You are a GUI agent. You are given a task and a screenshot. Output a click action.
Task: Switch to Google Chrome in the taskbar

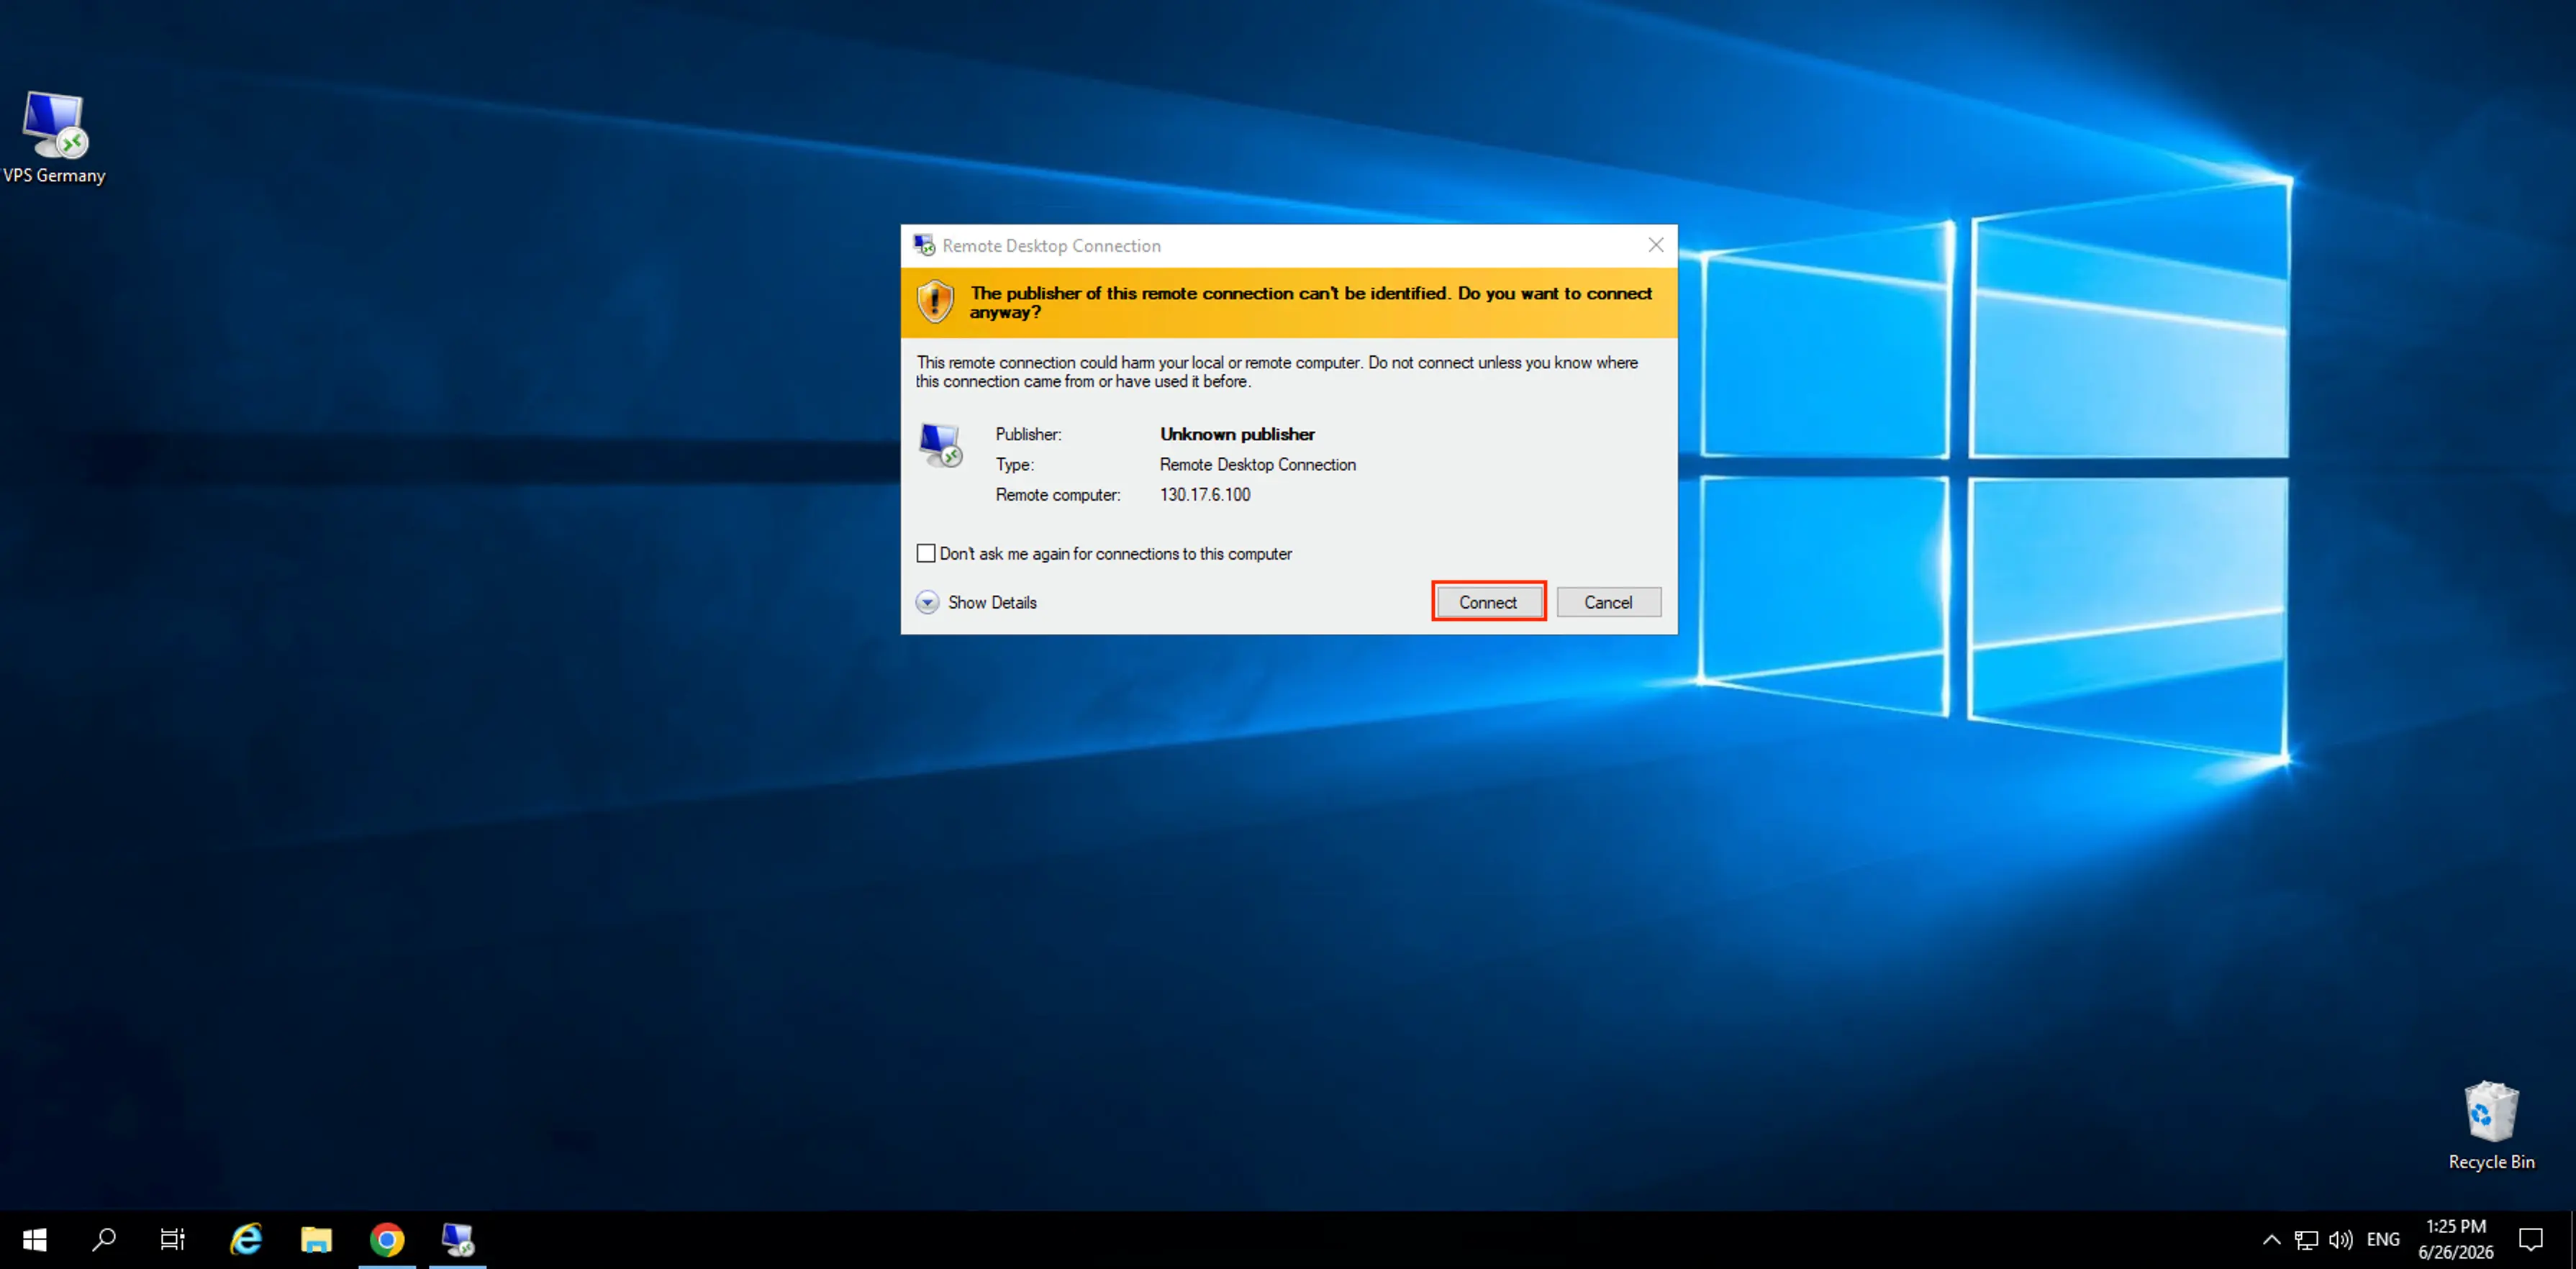(387, 1240)
